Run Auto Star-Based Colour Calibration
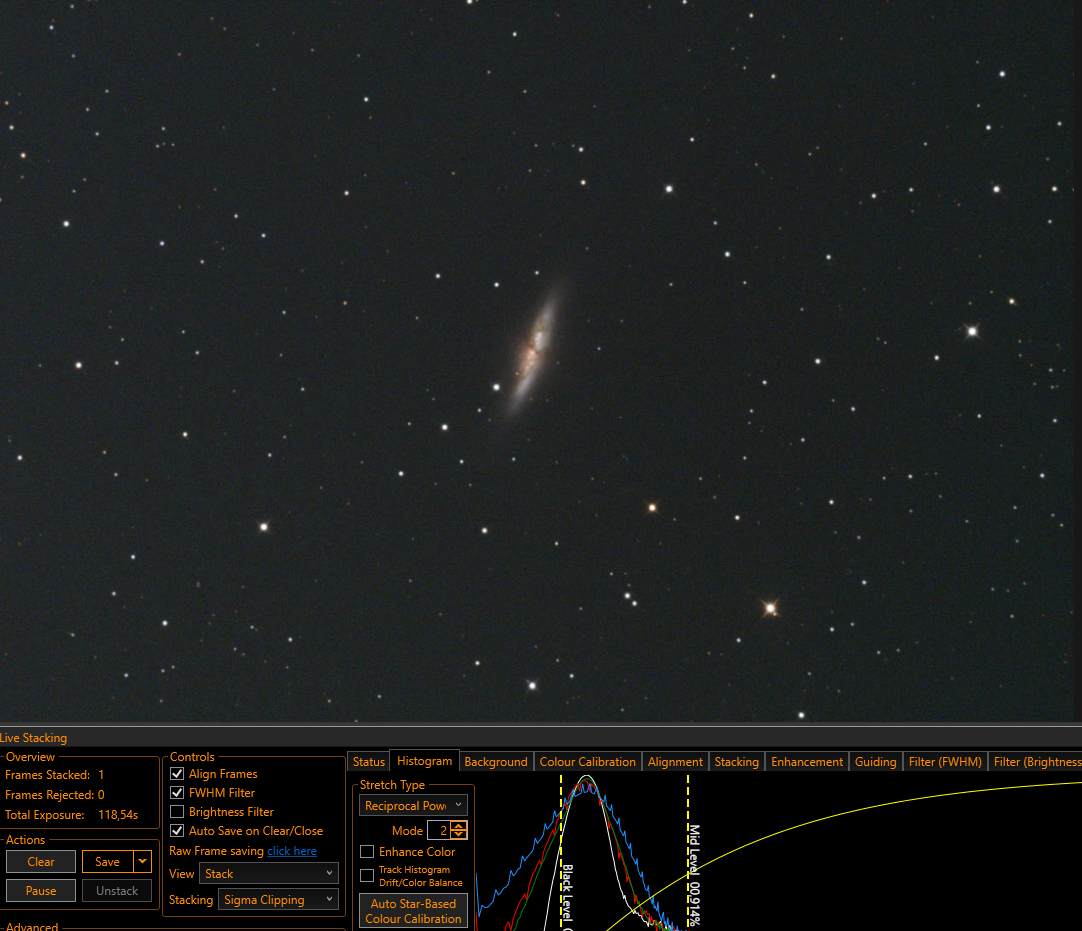 (413, 911)
